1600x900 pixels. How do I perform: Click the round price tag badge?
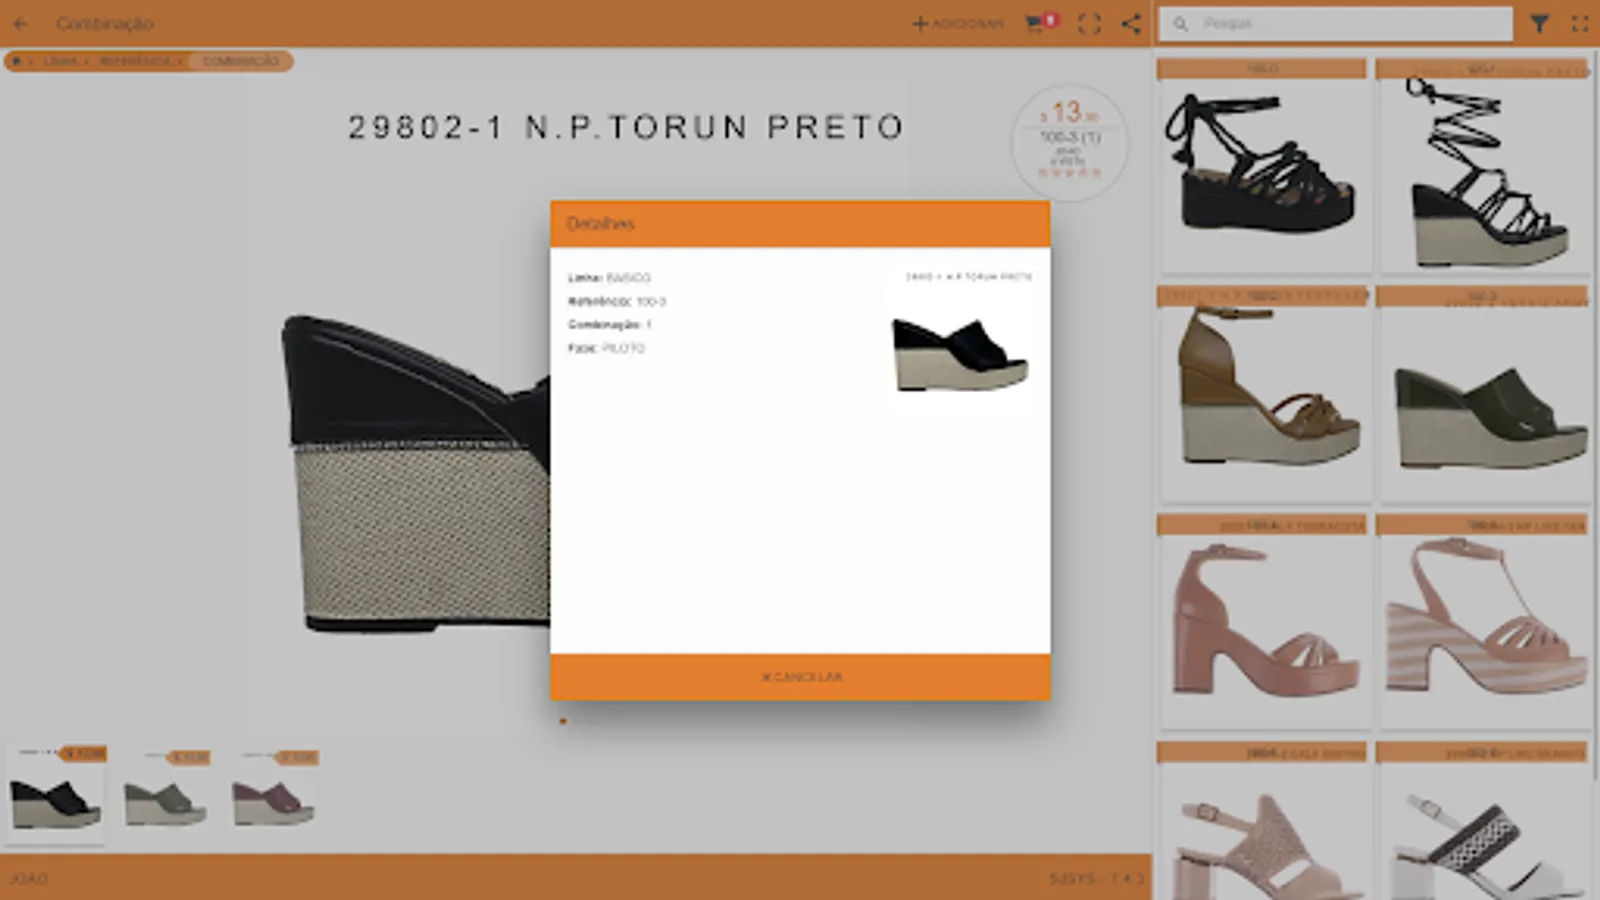coord(1069,143)
